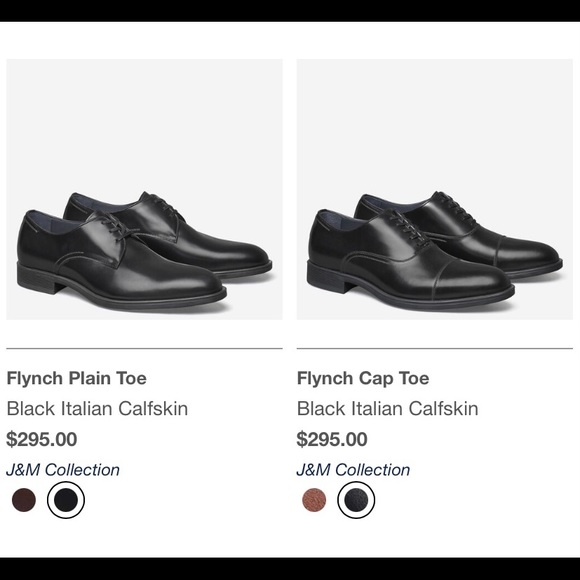The height and width of the screenshot is (580, 580).
Task: Click the Flynch Cap Toe product title
Action: coord(363,378)
